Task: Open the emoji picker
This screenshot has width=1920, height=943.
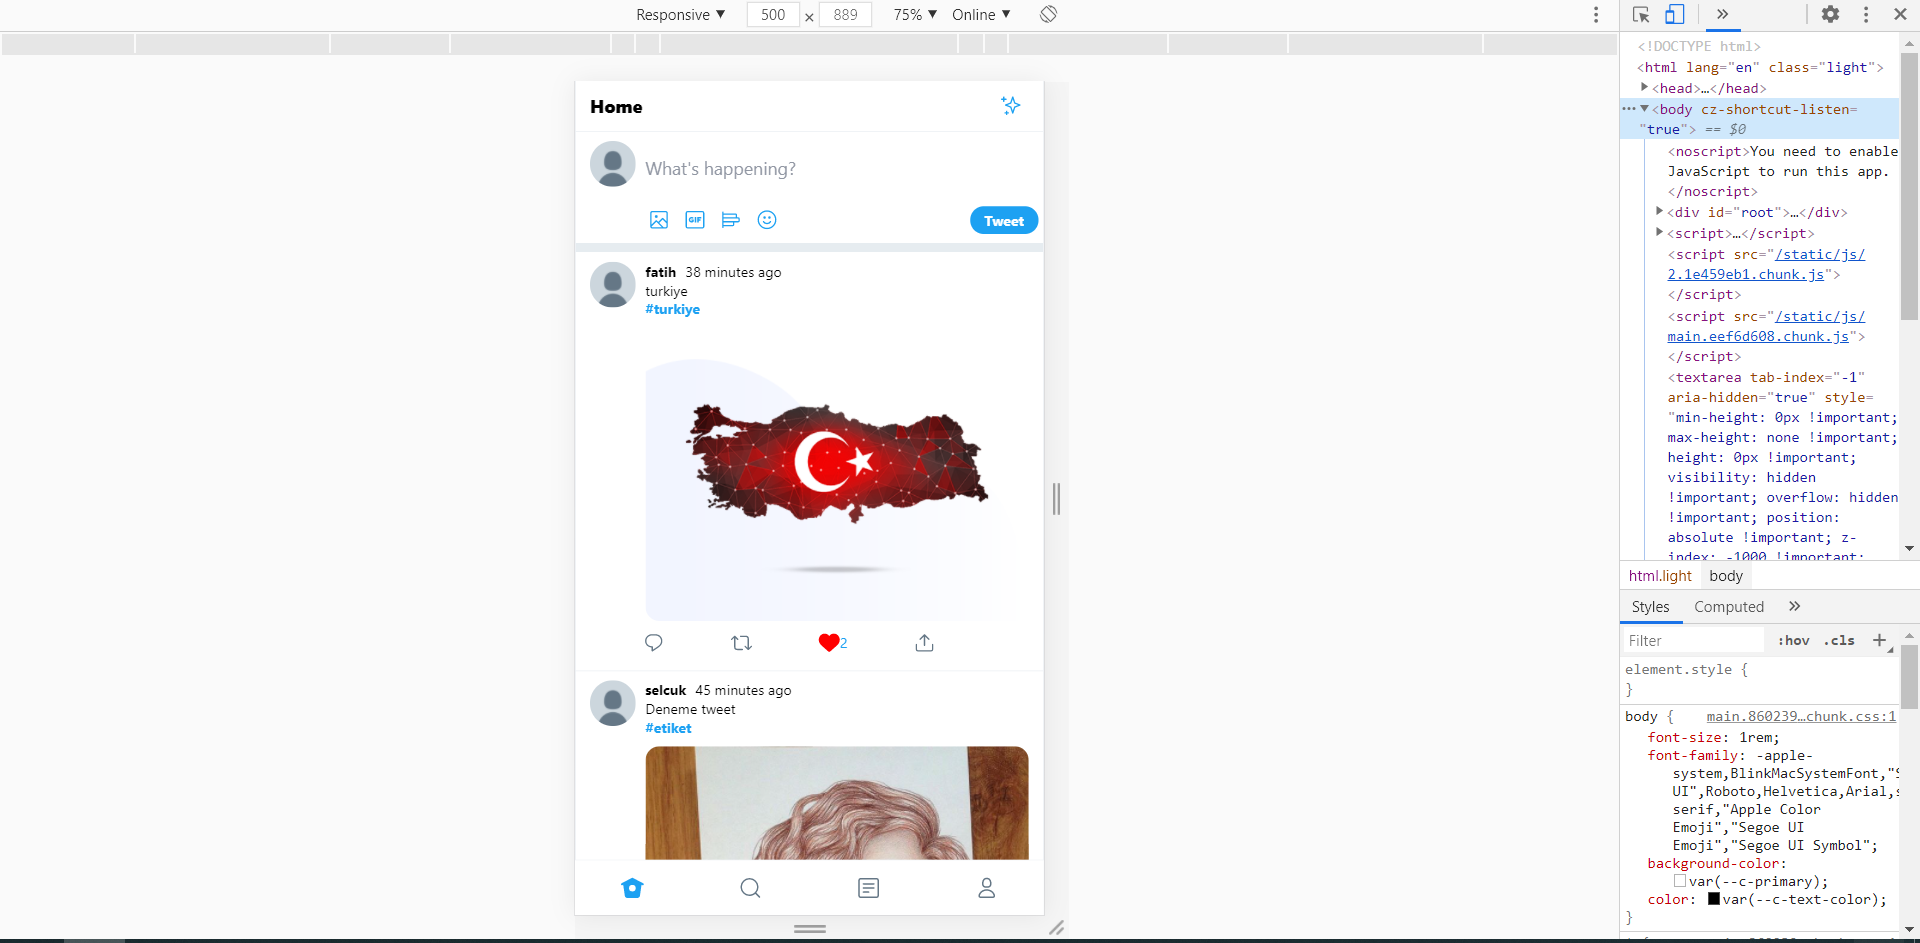Action: coord(767,220)
